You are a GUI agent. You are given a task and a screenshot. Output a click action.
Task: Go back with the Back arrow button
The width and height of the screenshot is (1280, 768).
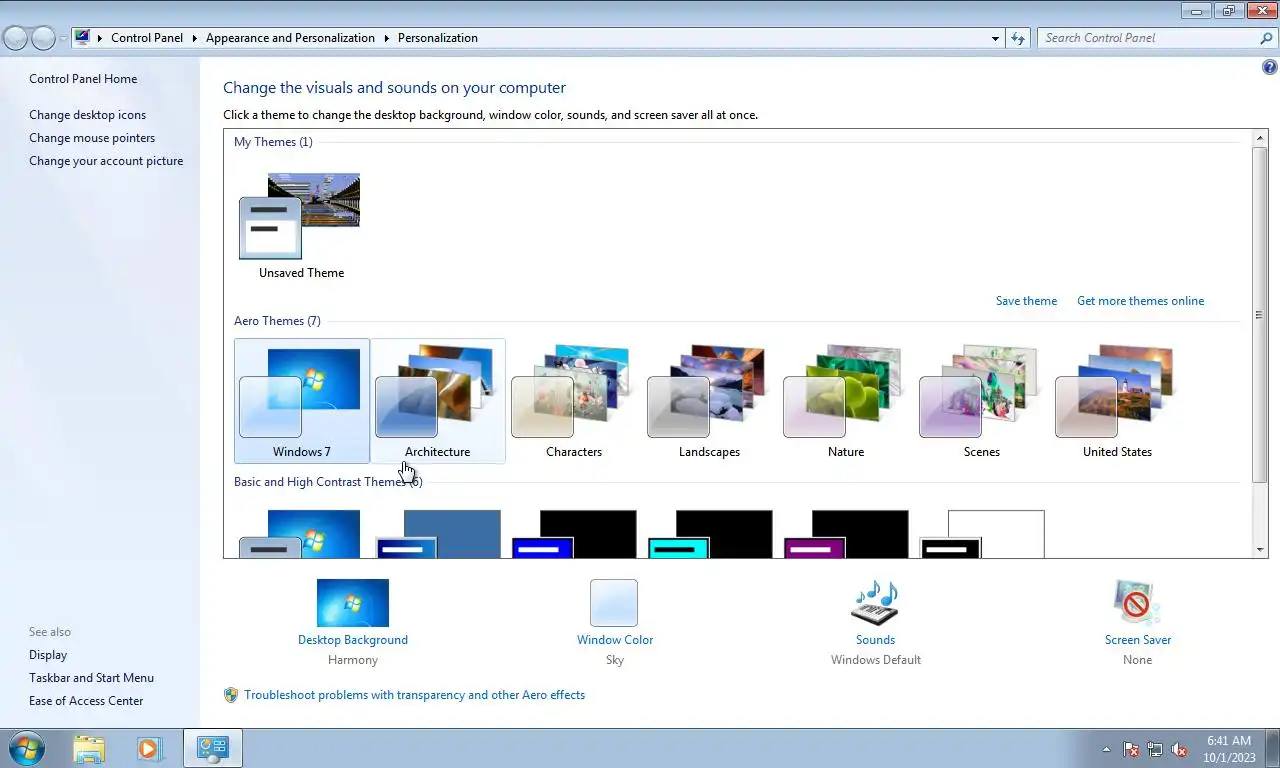16,38
